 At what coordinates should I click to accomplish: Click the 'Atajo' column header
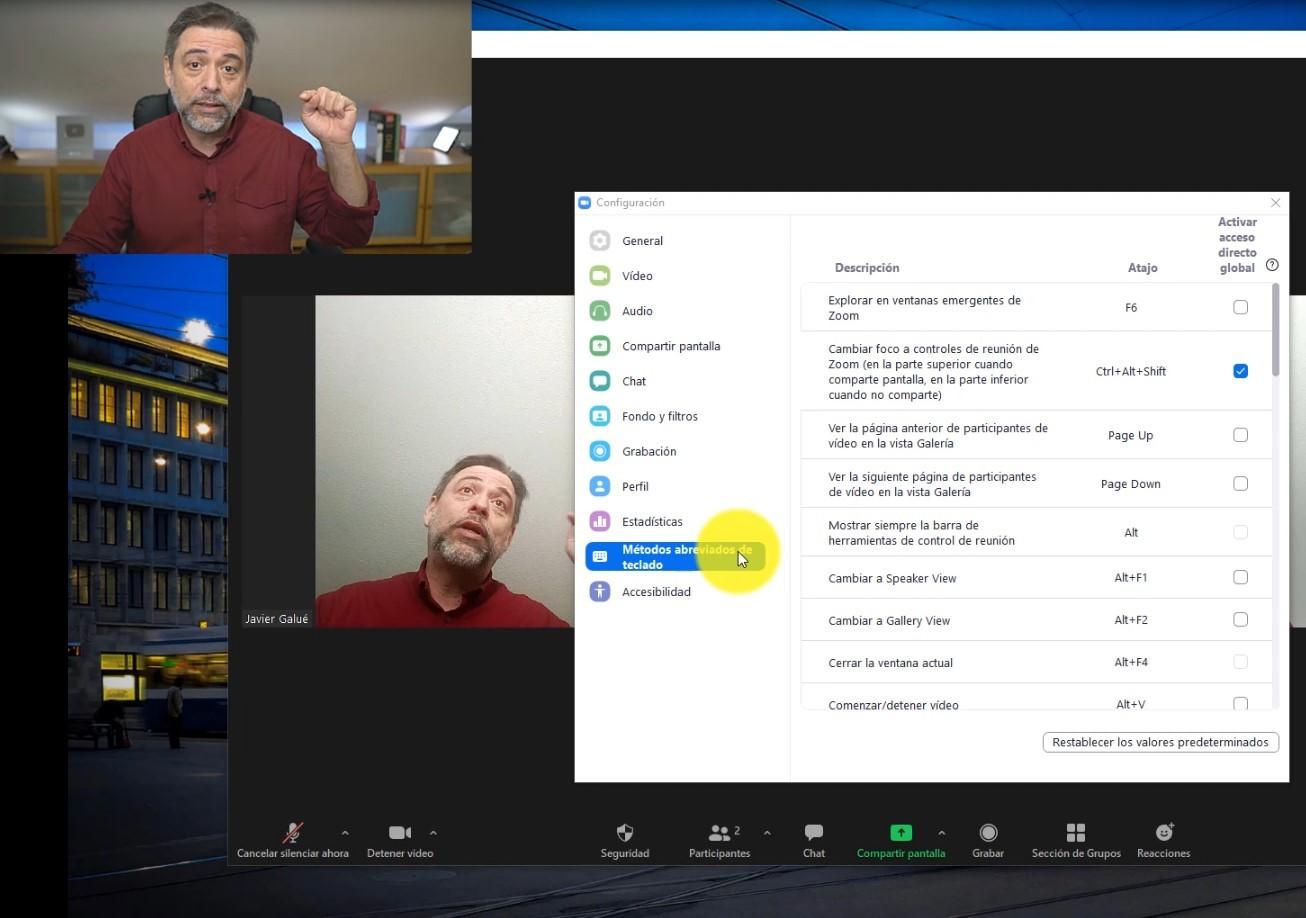1142,268
